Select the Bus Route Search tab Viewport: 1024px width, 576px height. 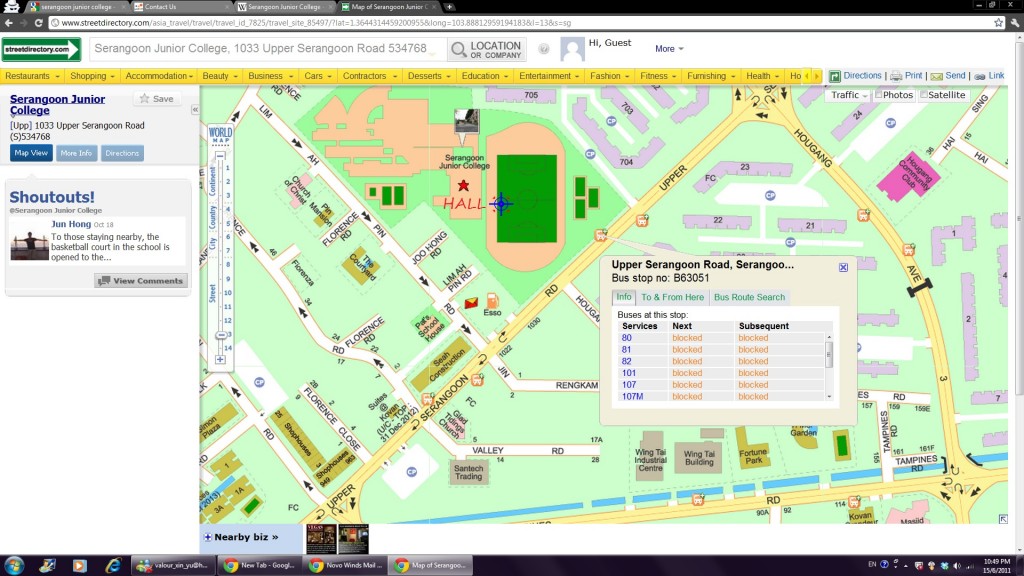pyautogui.click(x=749, y=297)
